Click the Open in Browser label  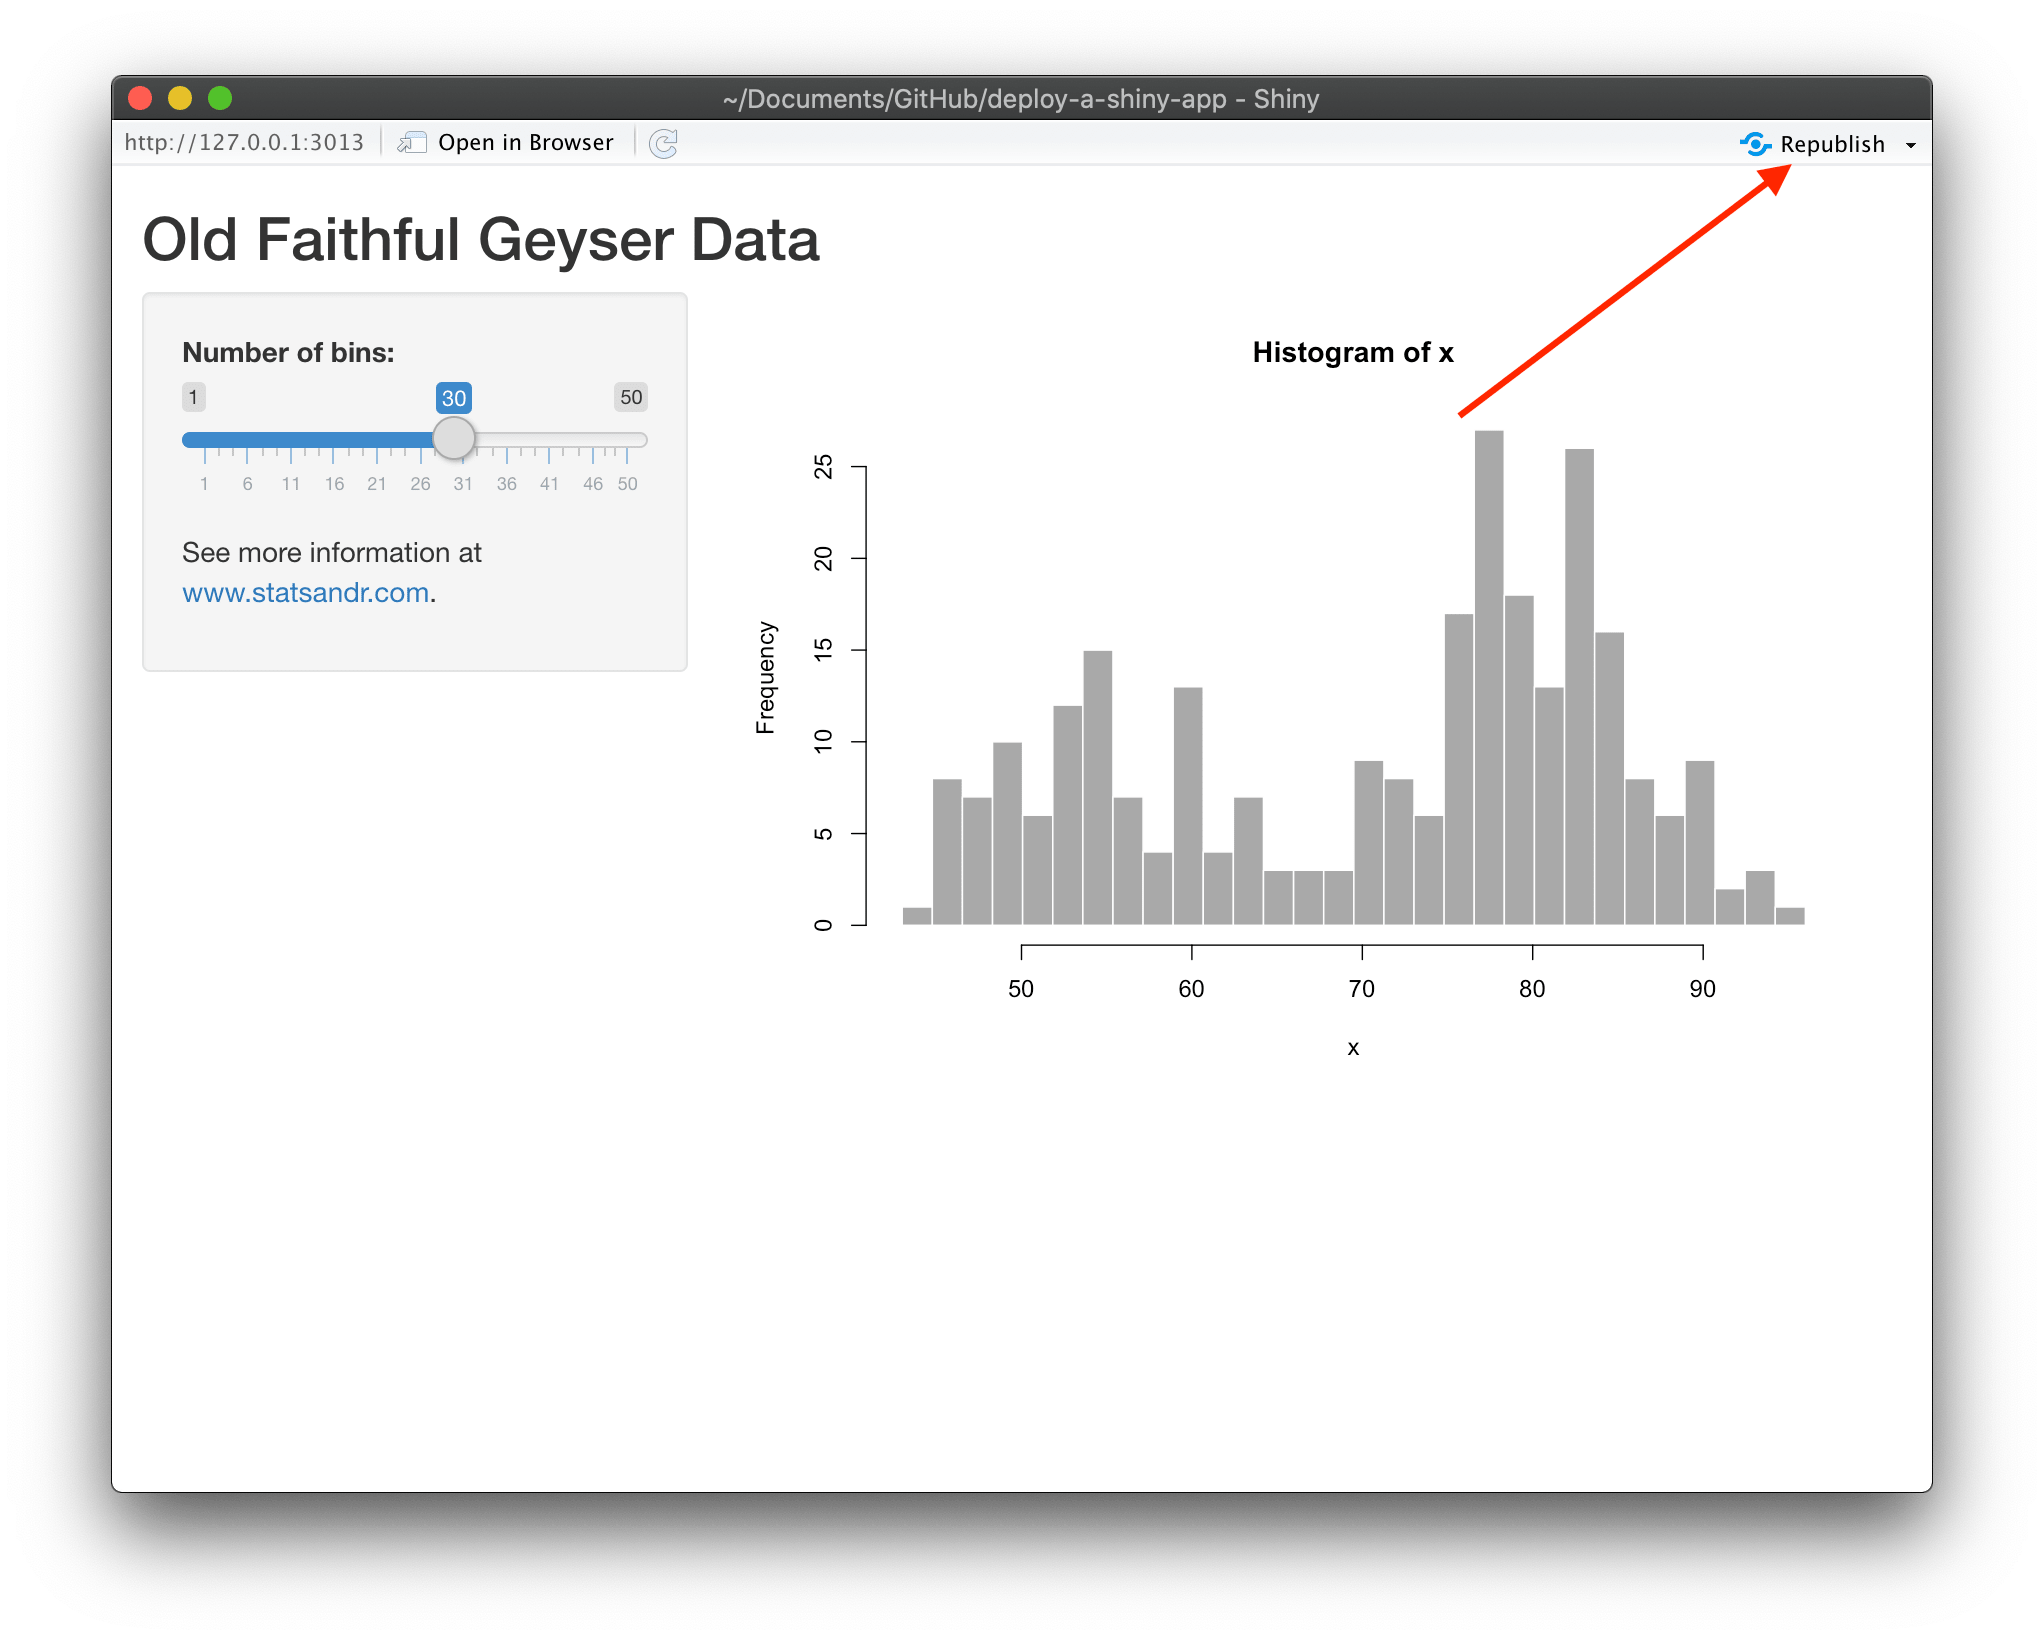coord(525,143)
